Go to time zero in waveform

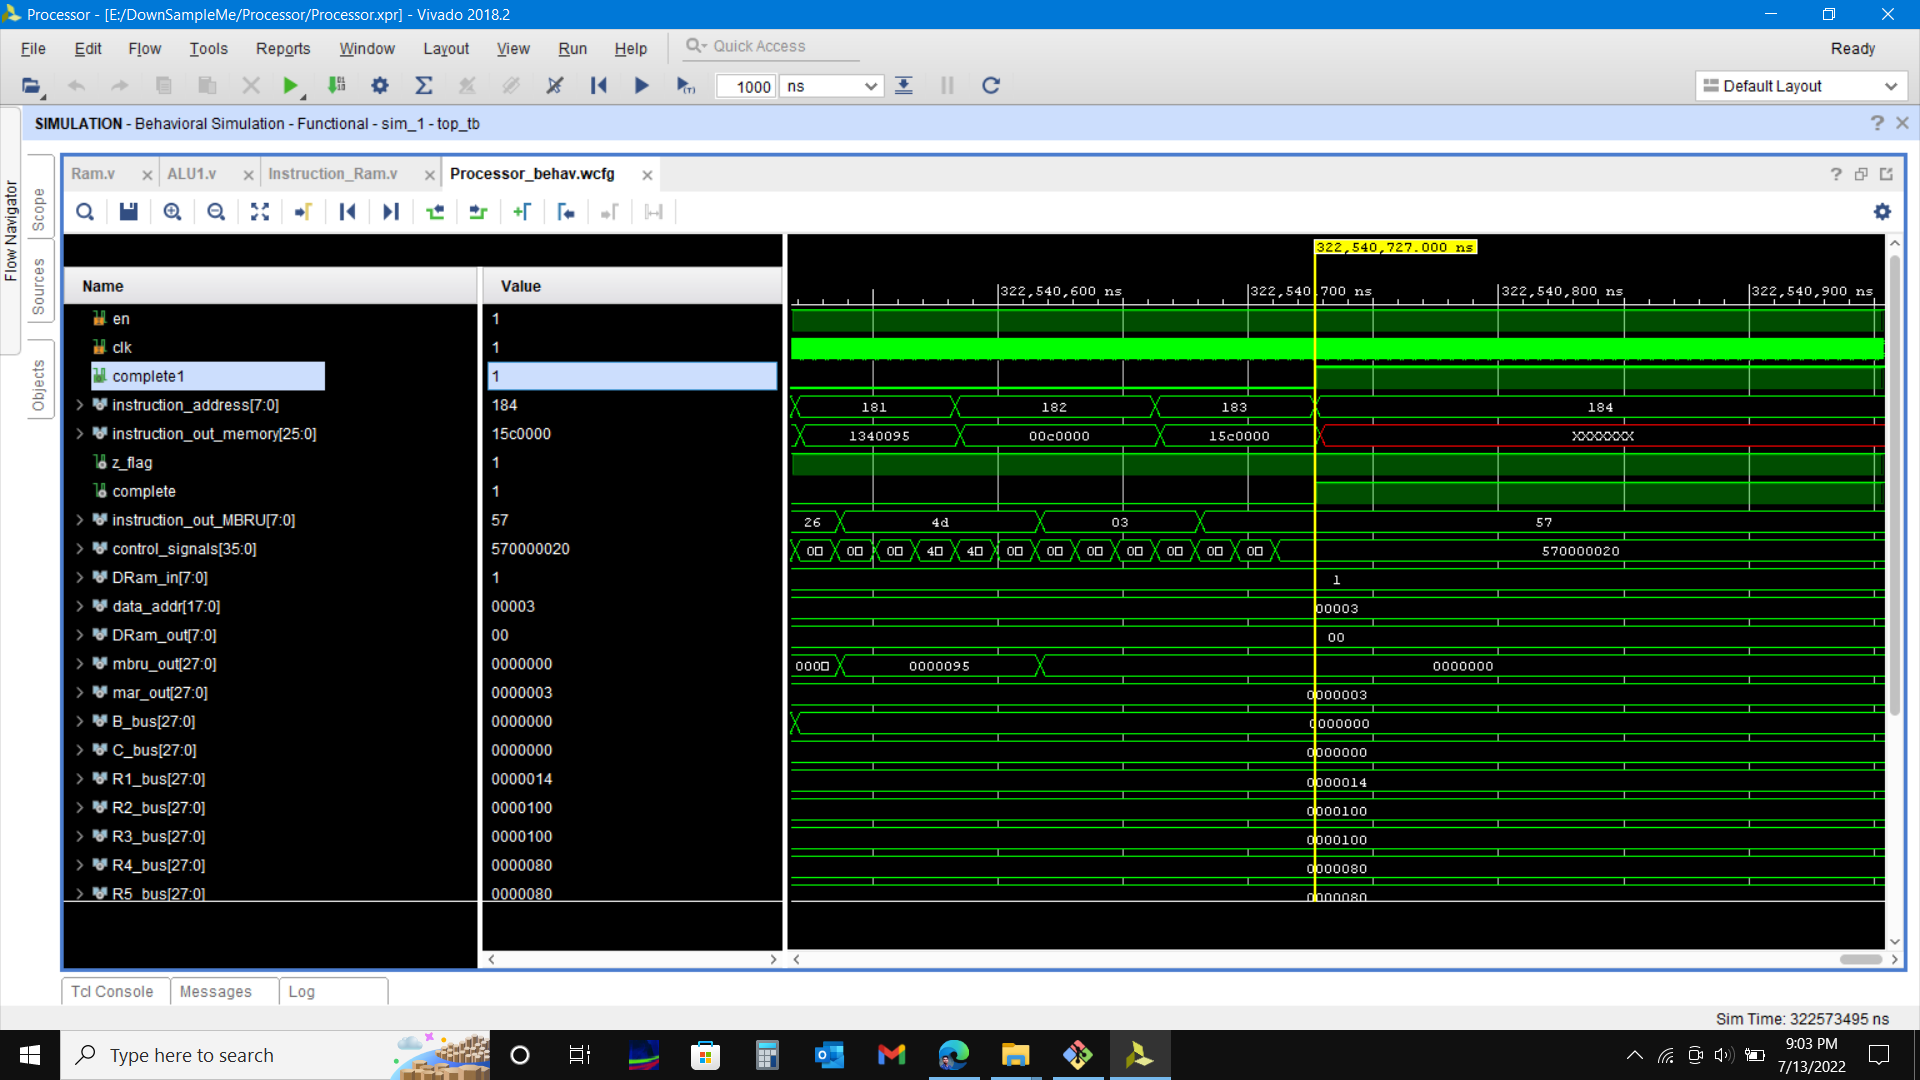tap(347, 212)
